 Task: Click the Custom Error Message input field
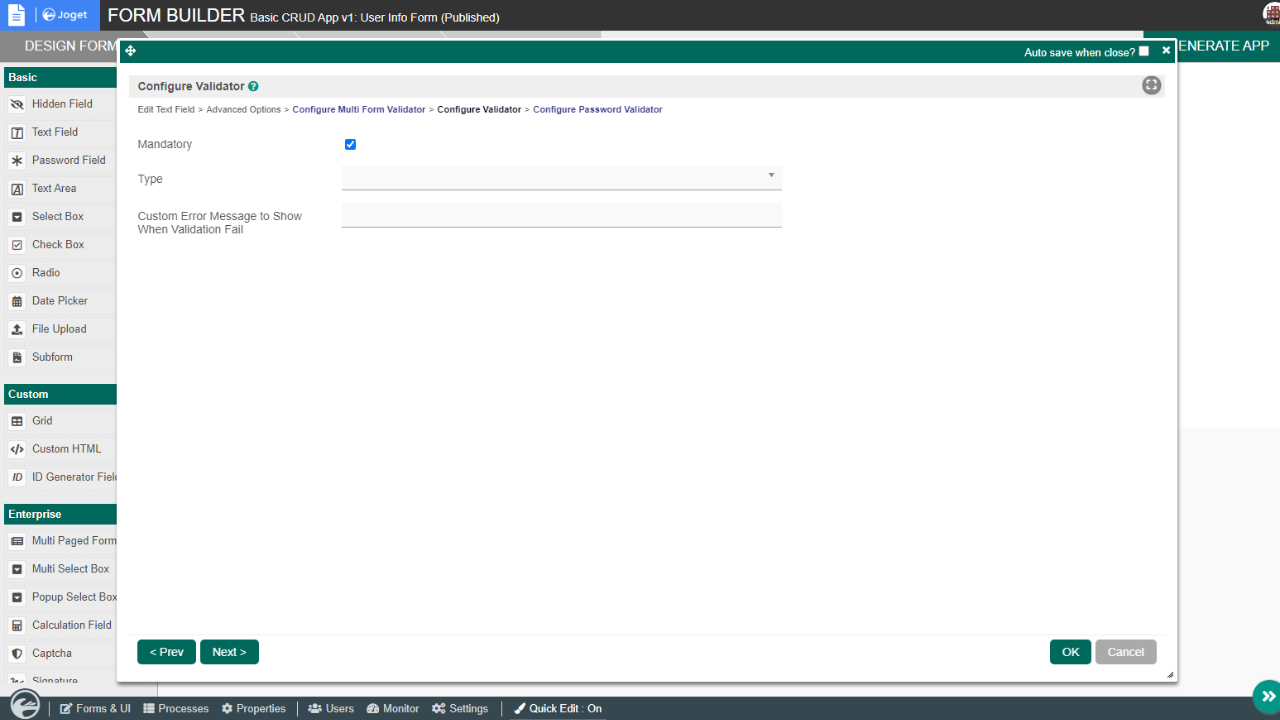pos(561,215)
